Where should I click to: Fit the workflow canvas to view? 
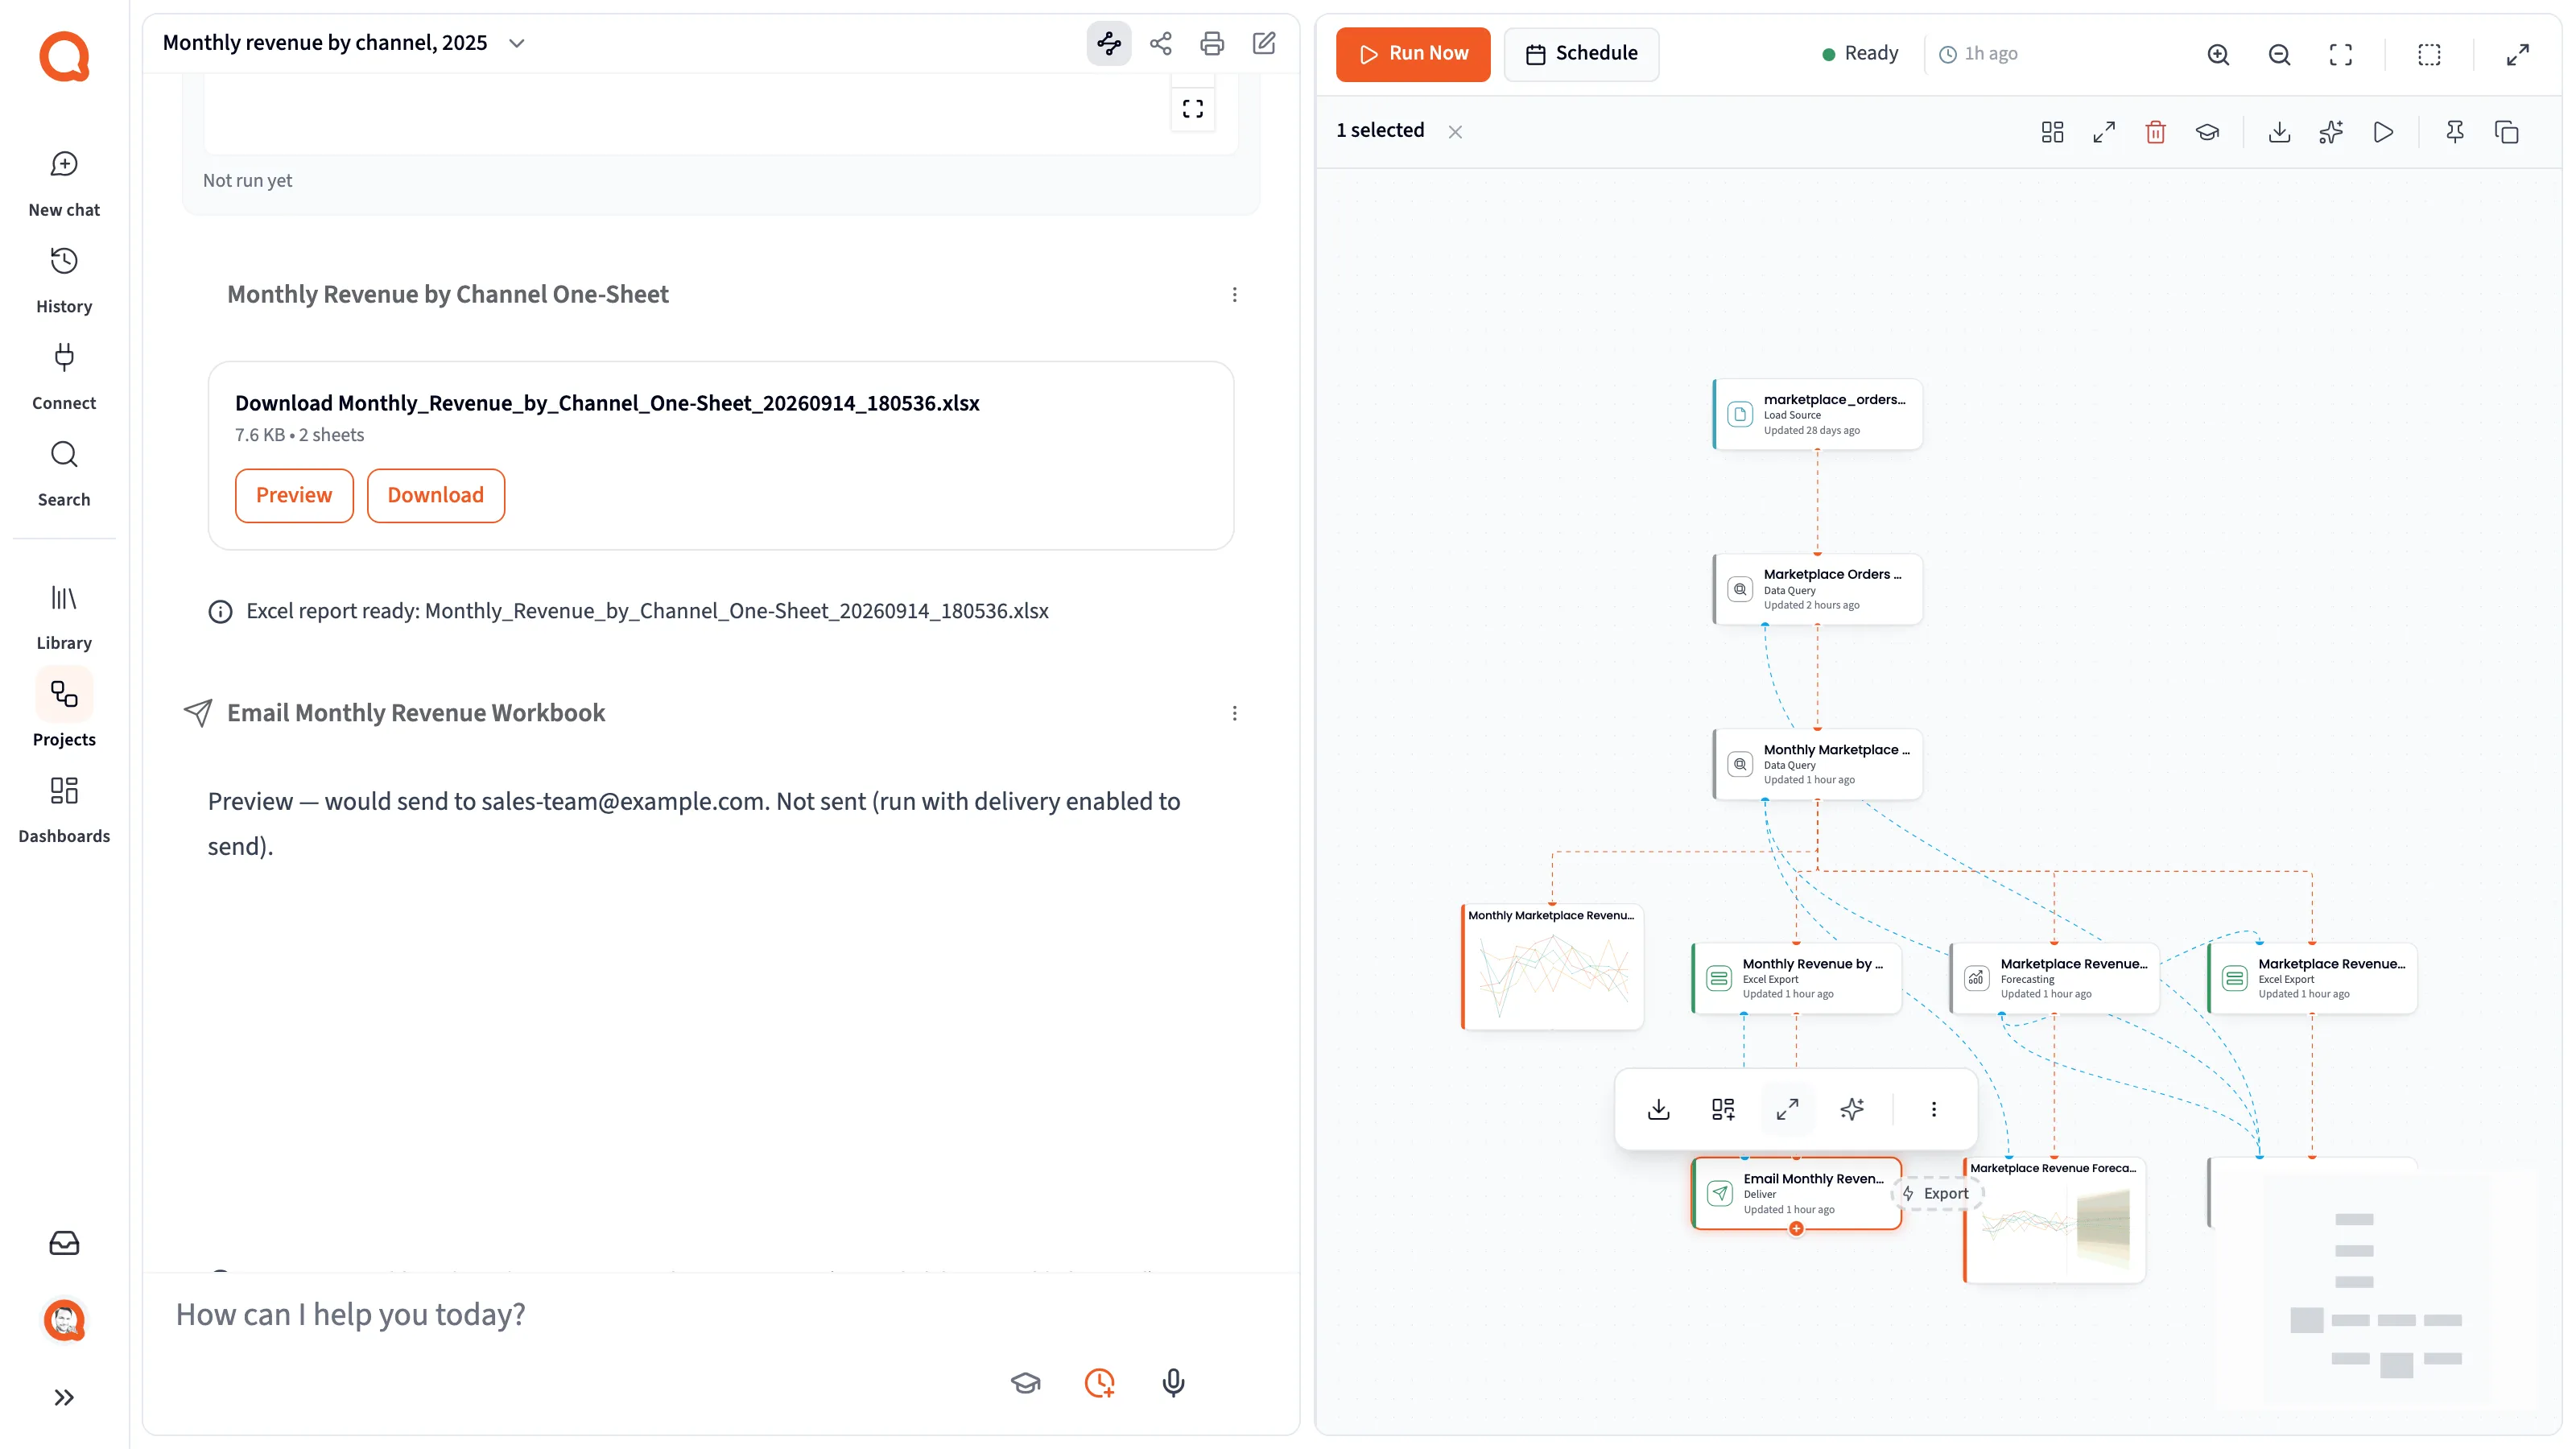click(x=2340, y=54)
